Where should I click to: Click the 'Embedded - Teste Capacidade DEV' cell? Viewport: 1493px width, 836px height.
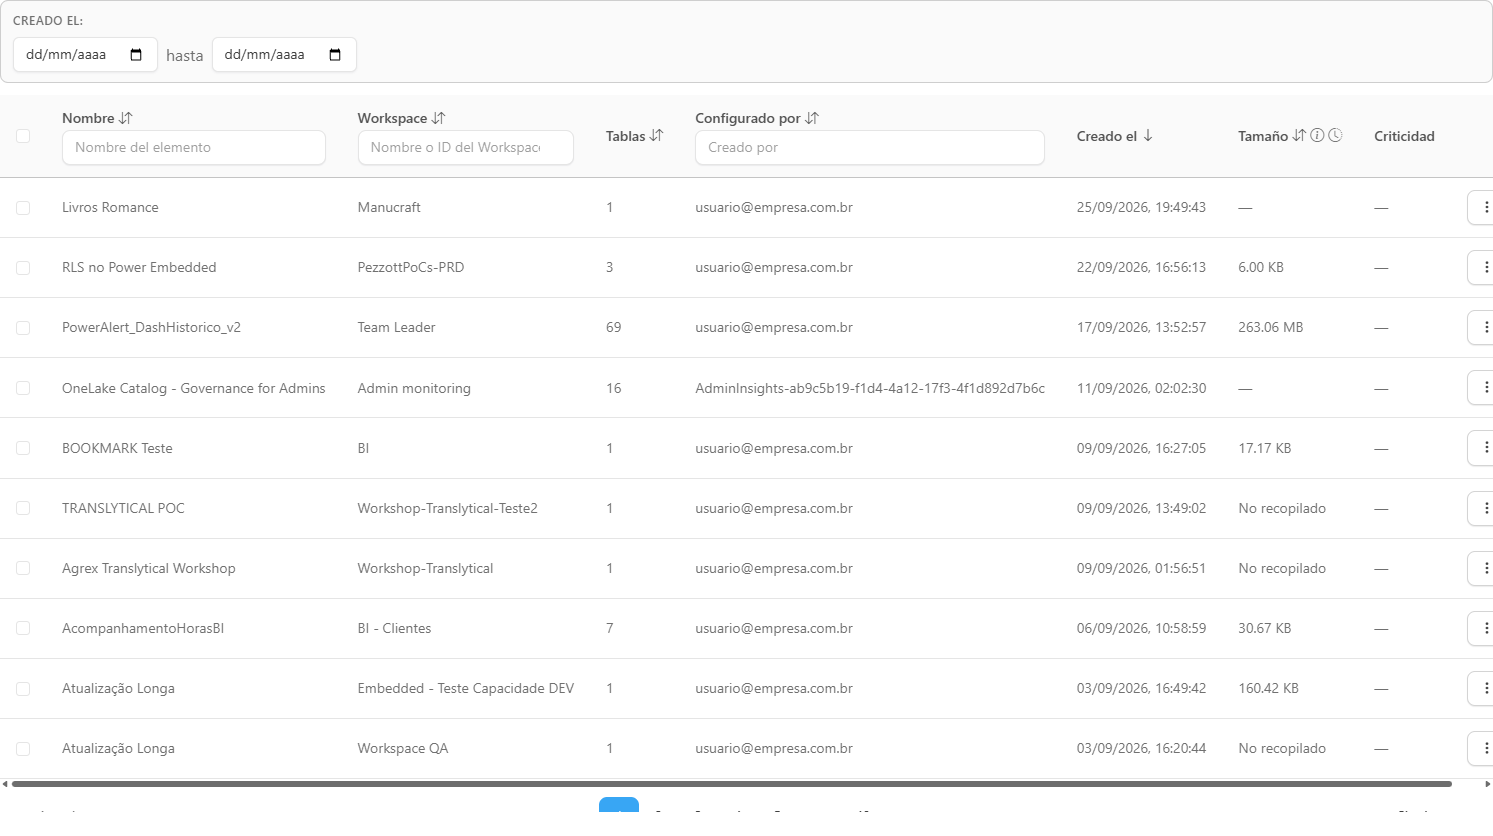tap(466, 688)
